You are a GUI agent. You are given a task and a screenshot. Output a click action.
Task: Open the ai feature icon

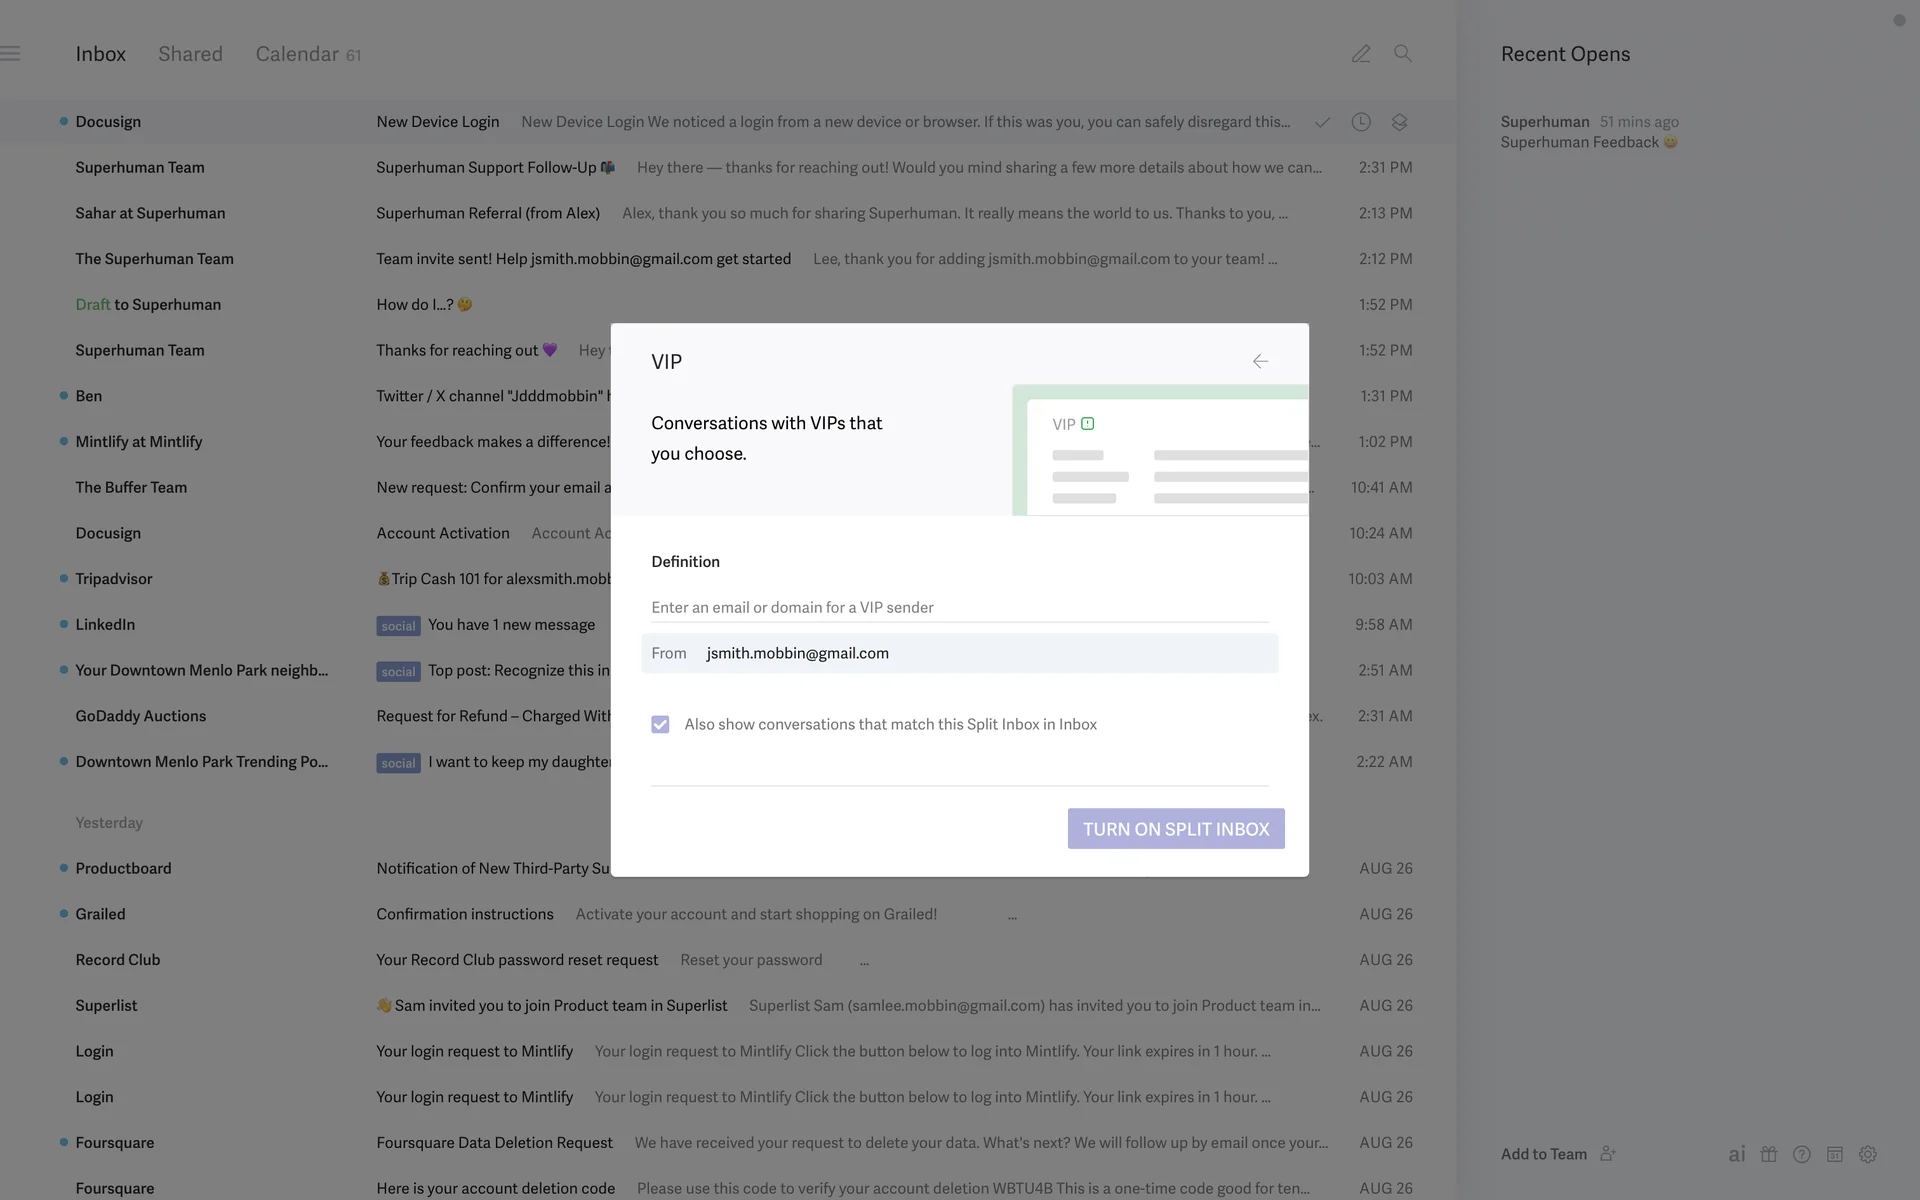[1737, 1154]
